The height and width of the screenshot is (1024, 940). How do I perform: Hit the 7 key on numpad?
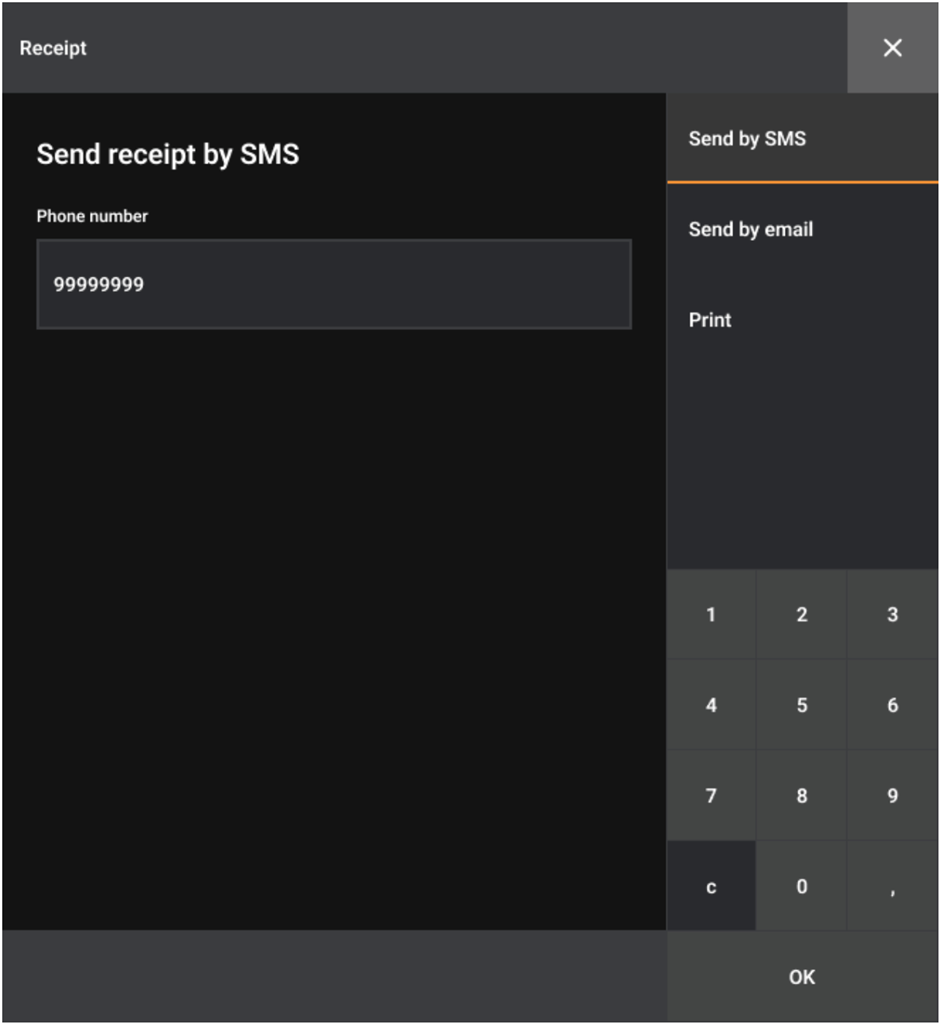[711, 796]
